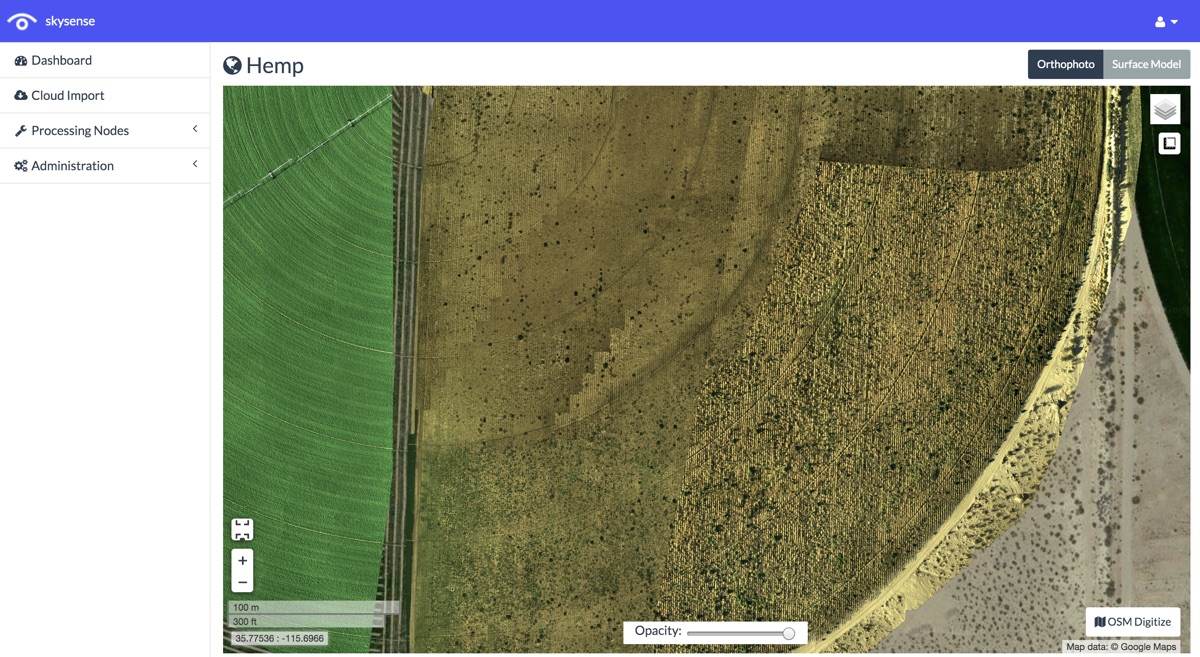Expand the Processing Nodes chevron
Screen dimensions: 1200x657
[x=195, y=129]
